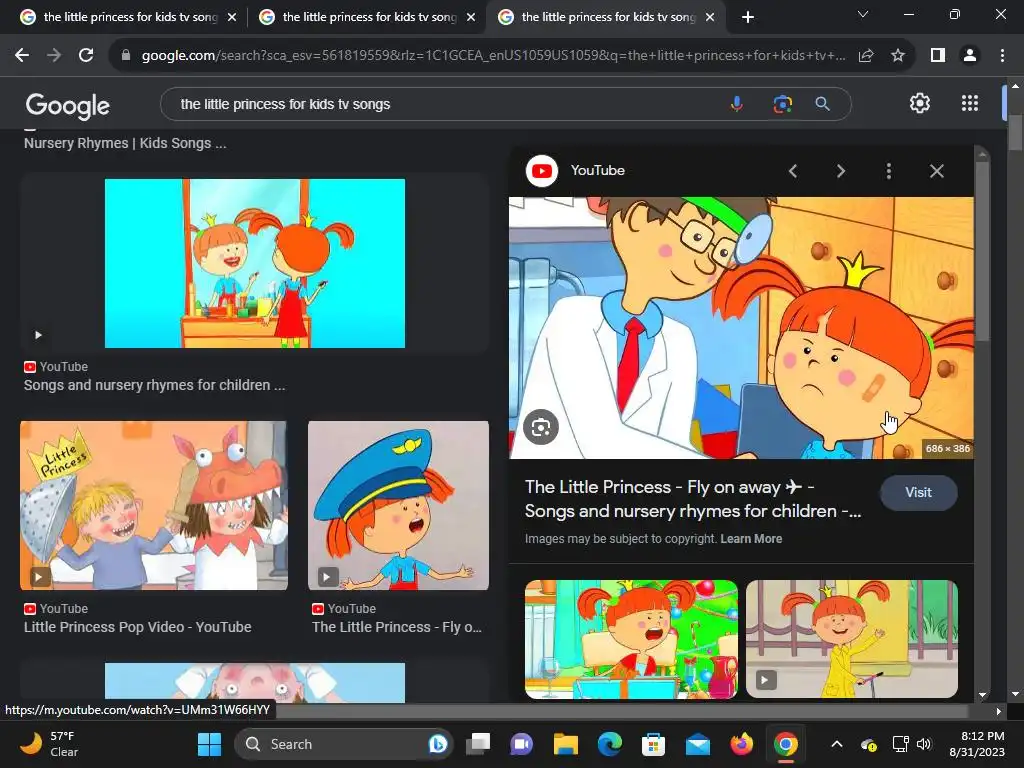Click the preview panel scrollbar
Screen dimensions: 1024x768
click(982, 250)
